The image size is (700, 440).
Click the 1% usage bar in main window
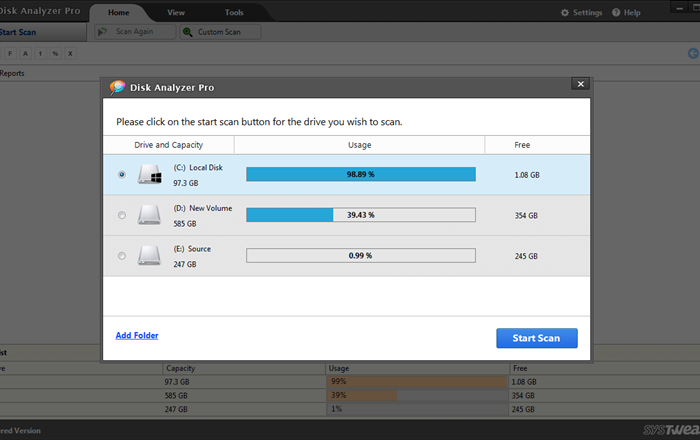pos(417,409)
